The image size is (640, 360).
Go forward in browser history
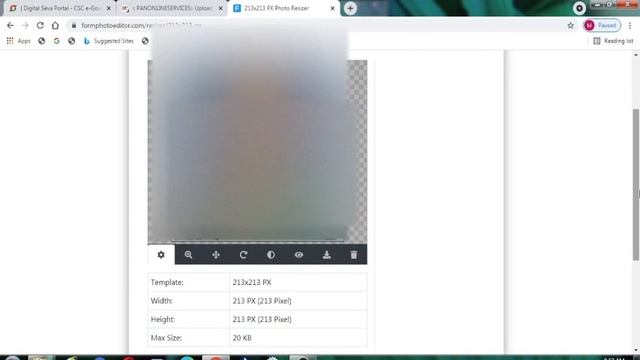point(25,25)
